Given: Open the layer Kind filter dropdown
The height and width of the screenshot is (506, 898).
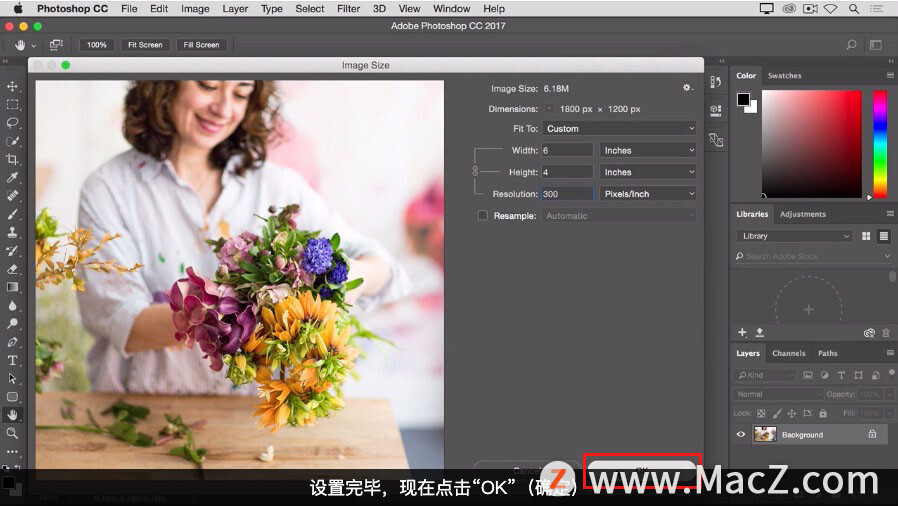Looking at the screenshot, I should [765, 375].
